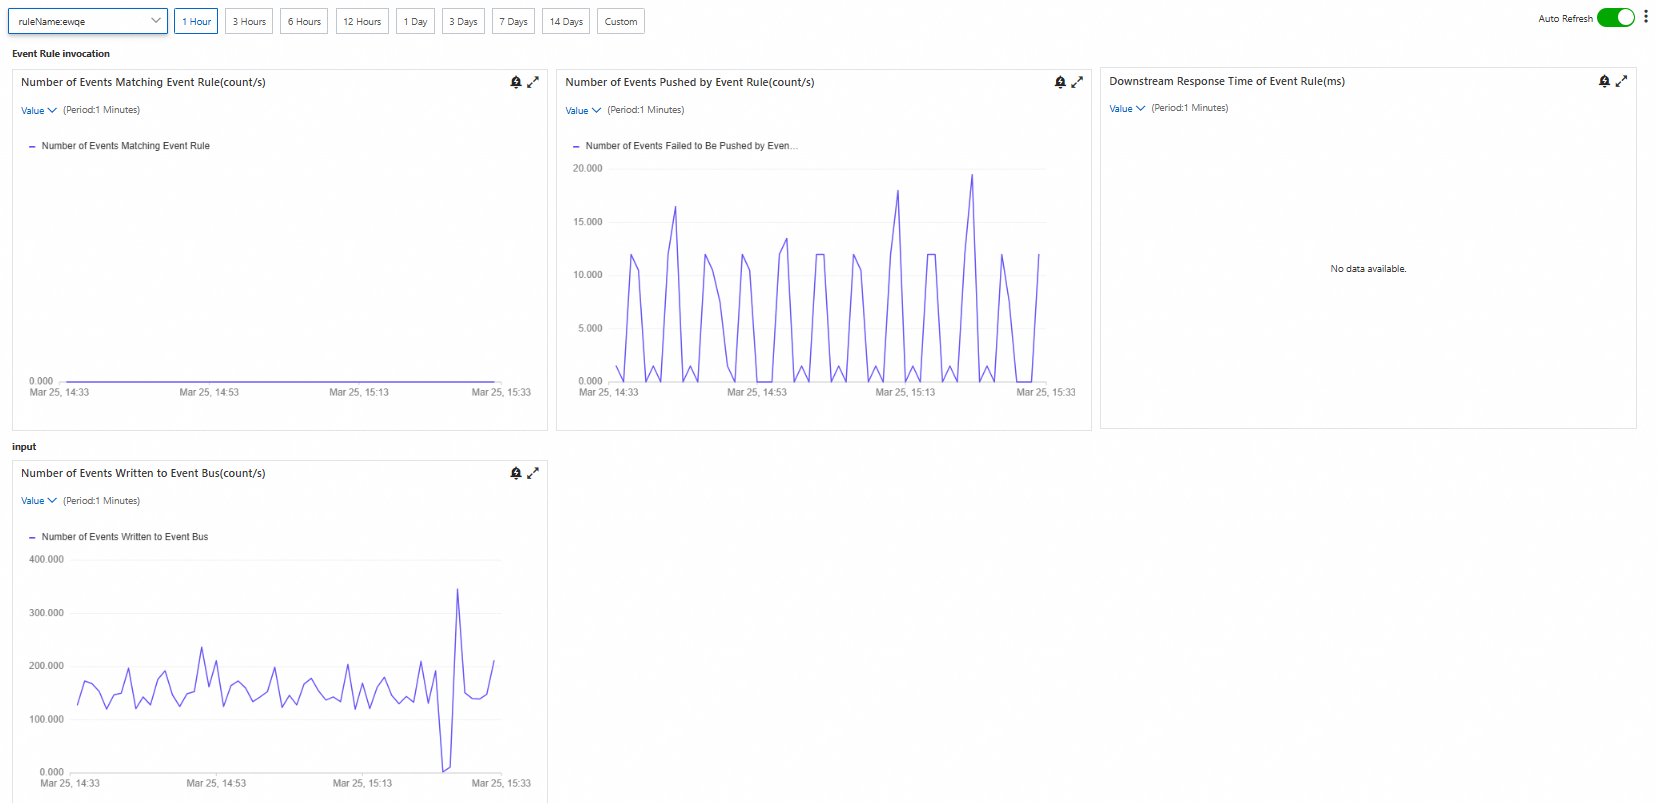Click the Custom time range button
This screenshot has width=1657, height=803.
621,21
